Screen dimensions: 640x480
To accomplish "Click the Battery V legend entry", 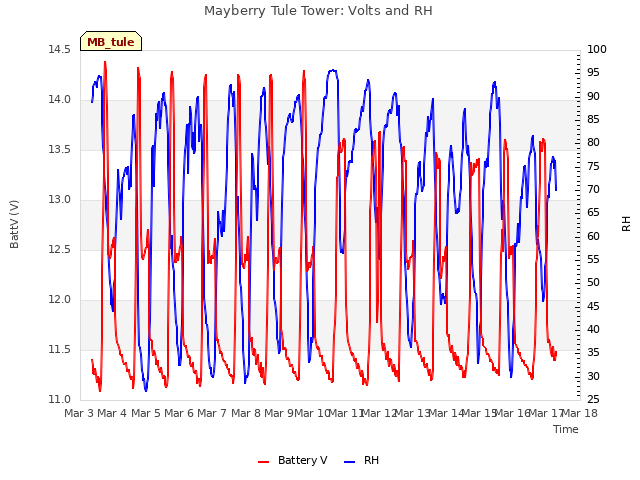I will click(293, 460).
